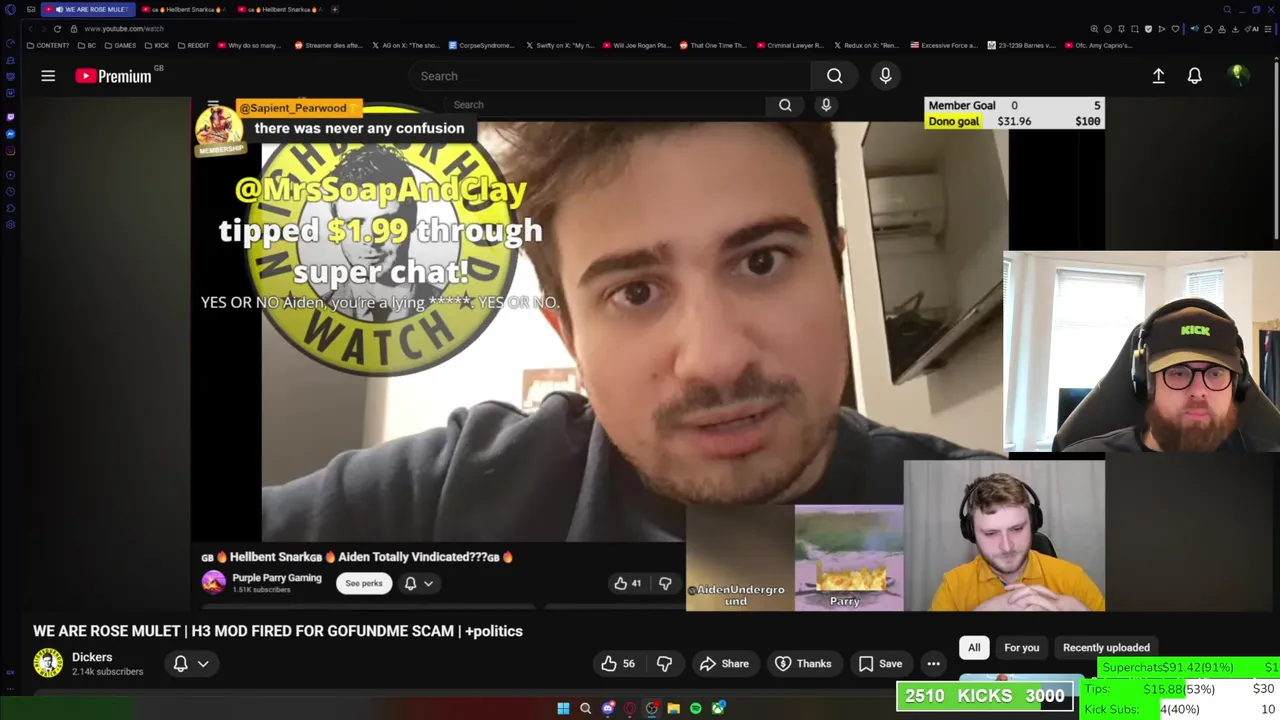The height and width of the screenshot is (720, 1280).
Task: Reload the page with refresh button
Action: tap(57, 29)
